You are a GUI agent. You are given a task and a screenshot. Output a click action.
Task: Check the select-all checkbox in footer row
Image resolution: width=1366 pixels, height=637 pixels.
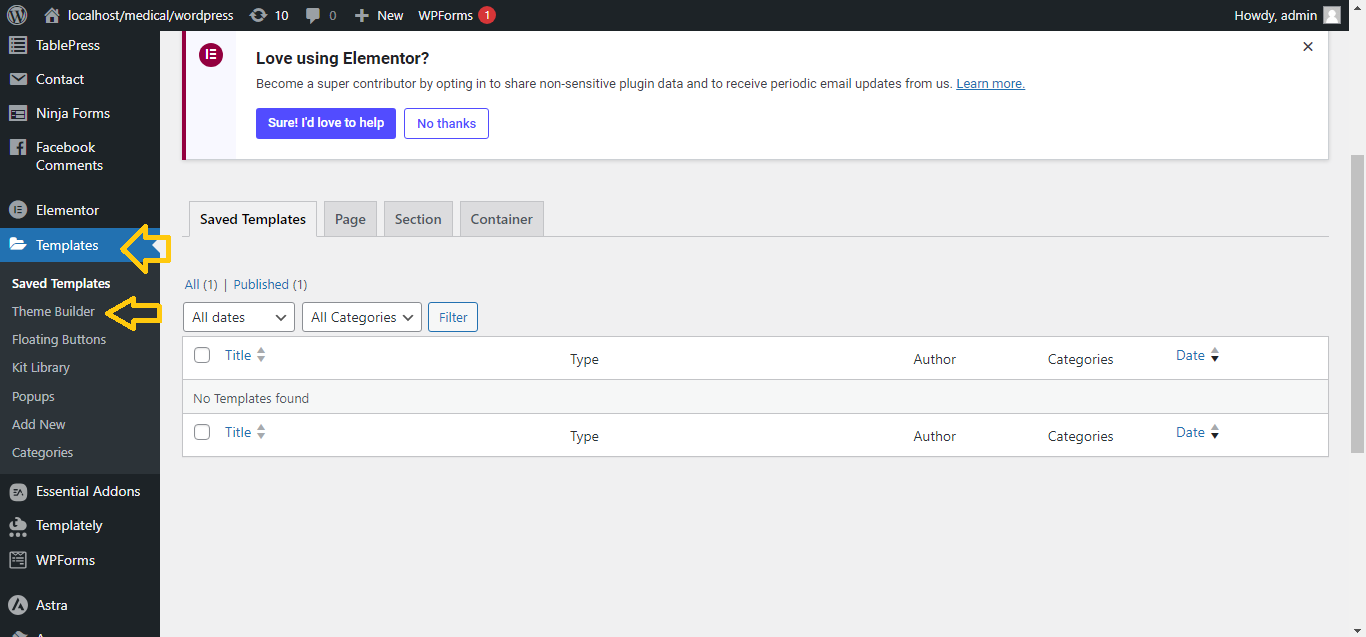tap(202, 432)
